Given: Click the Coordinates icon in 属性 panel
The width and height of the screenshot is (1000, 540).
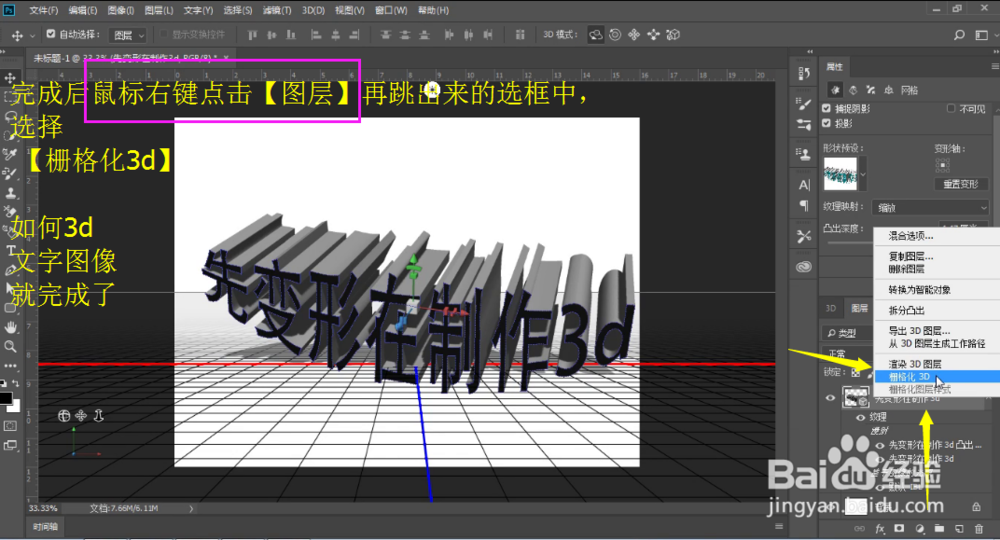Looking at the screenshot, I should (888, 90).
